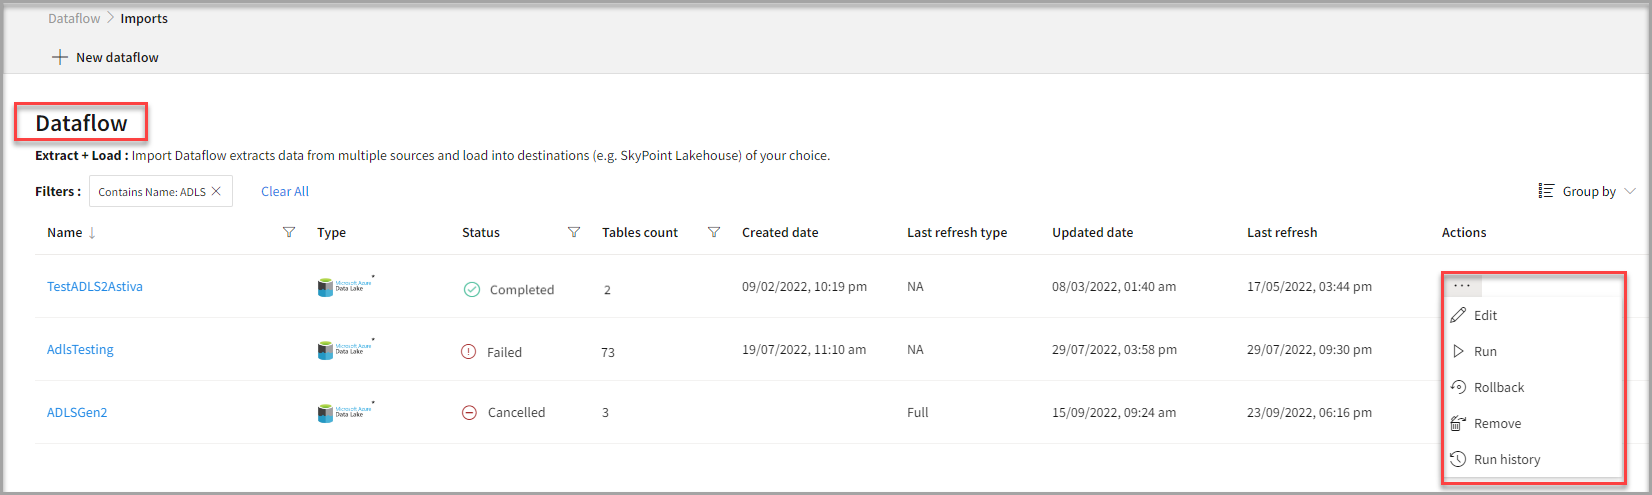Viewport: 1652px width, 495px height.
Task: Open the ADLSGen2 dataflow link
Action: point(77,412)
